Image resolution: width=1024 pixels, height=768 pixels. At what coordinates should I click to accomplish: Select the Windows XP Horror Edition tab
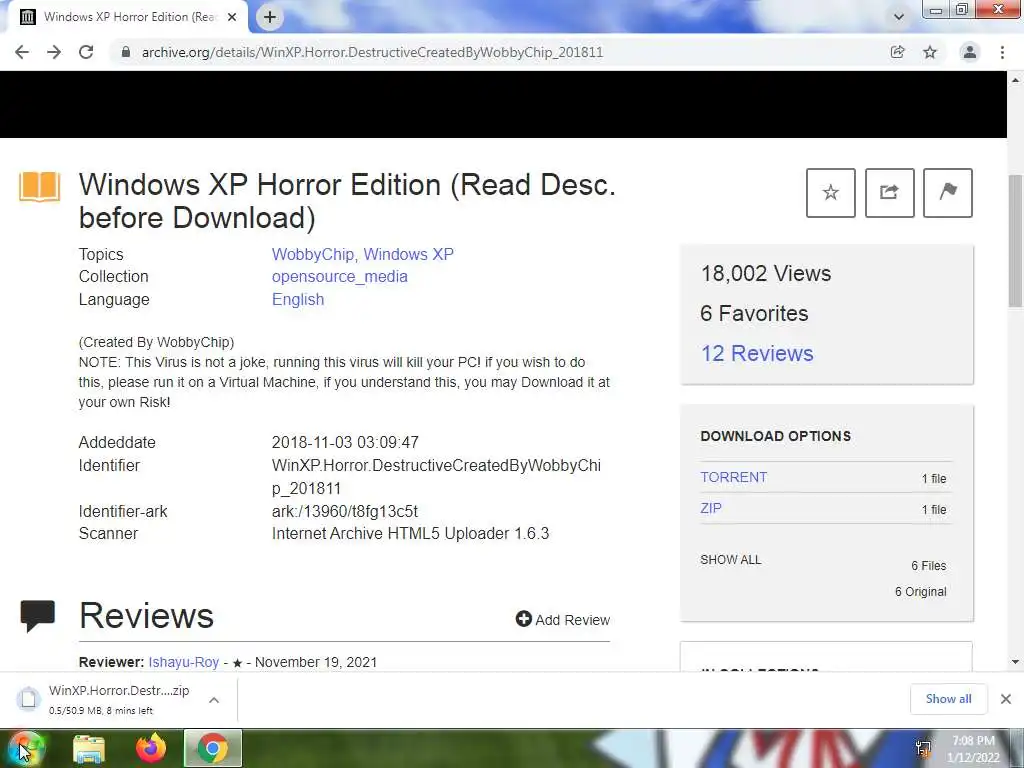click(129, 17)
